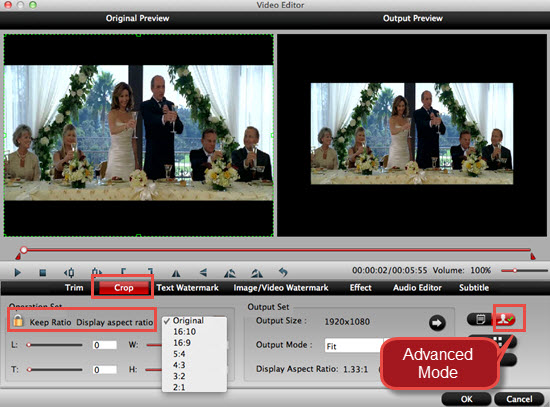Click the bottom crop handle on Original Preview
Screen dimensions: 550x407
(x=139, y=235)
